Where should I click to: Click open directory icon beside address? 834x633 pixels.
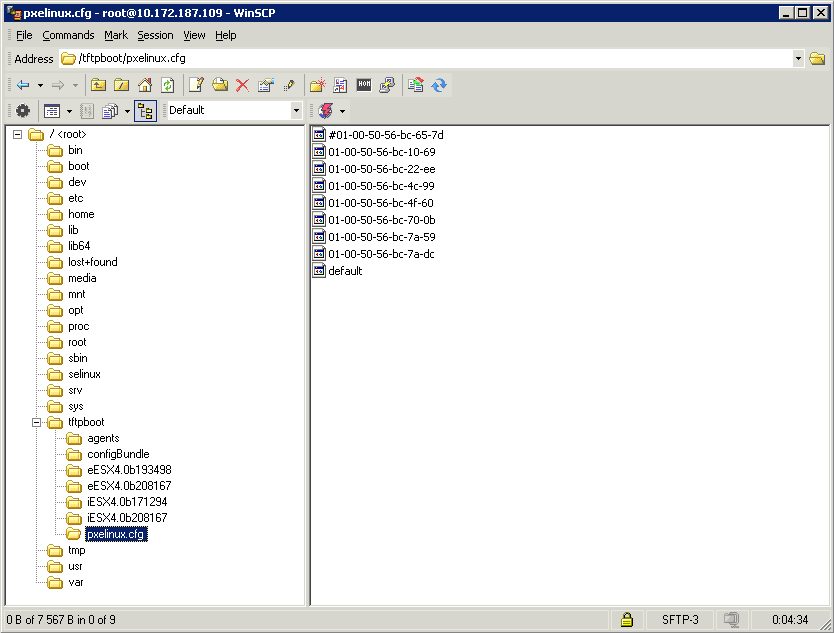pos(817,59)
